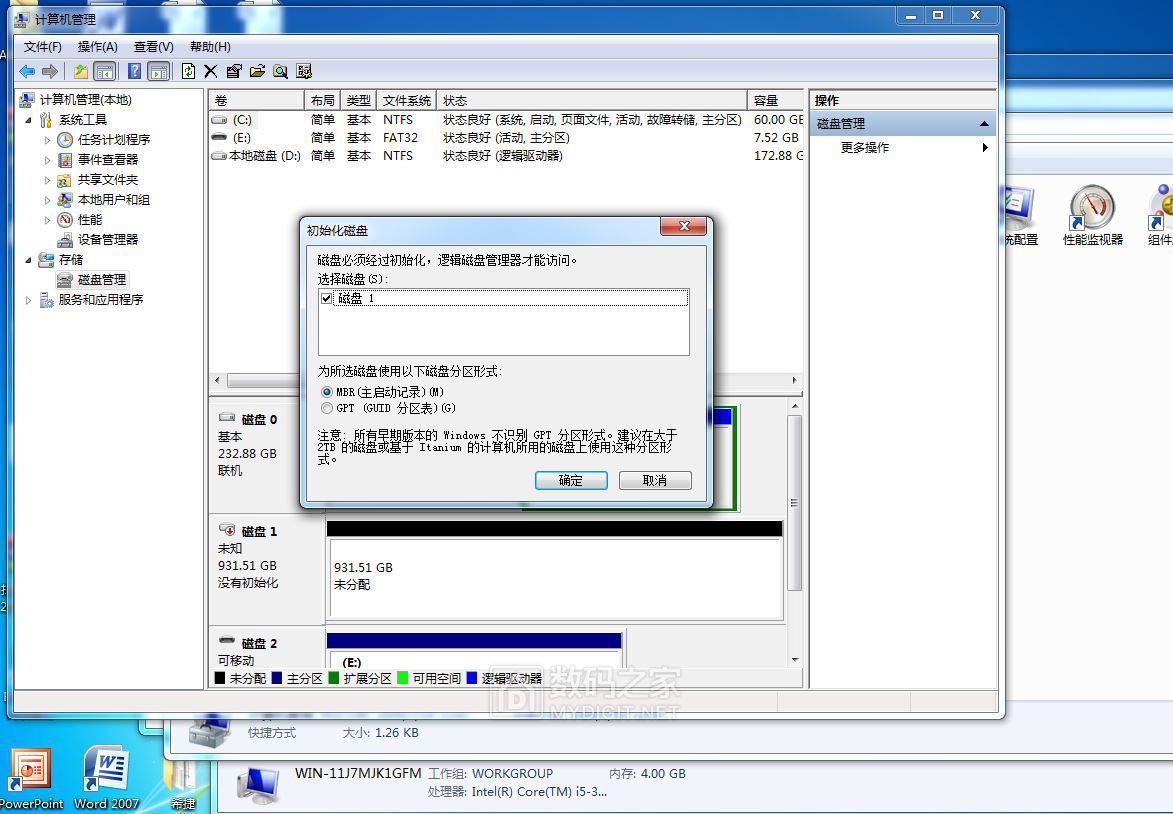Click the Properties toolbar icon
Image resolution: width=1173 pixels, height=814 pixels.
[x=234, y=71]
